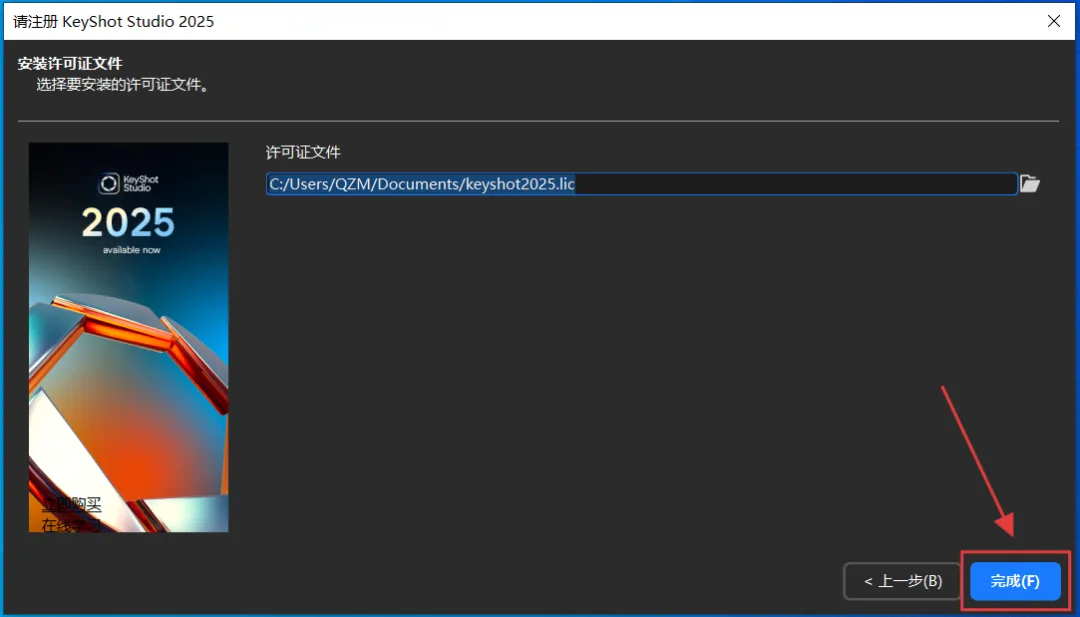The width and height of the screenshot is (1080, 617).
Task: Open the license file browse folder icon
Action: click(1029, 183)
